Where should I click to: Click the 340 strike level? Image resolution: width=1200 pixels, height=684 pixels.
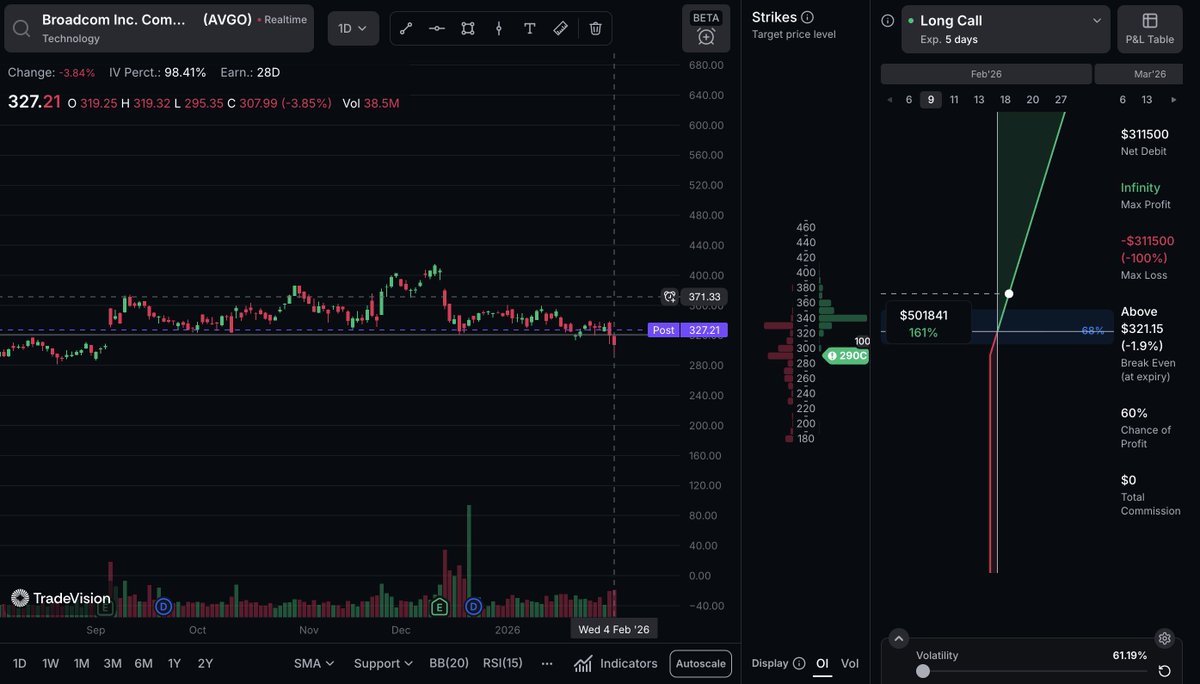coord(806,318)
